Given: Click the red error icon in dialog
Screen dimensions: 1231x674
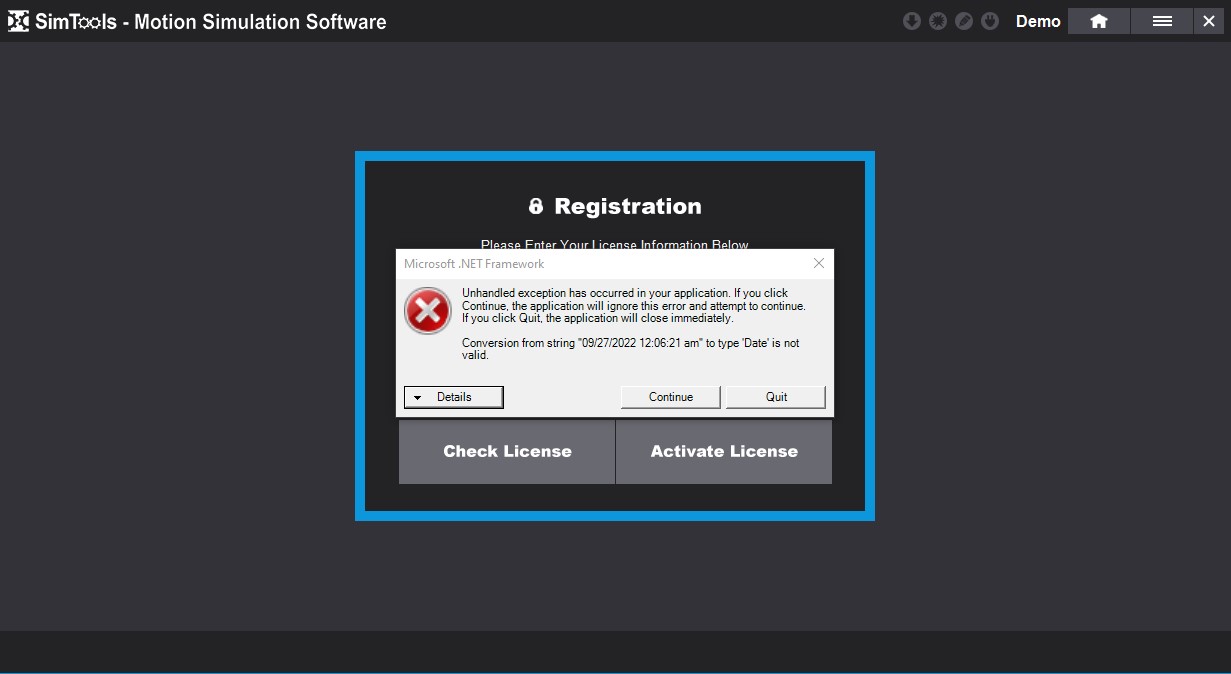Looking at the screenshot, I should 428,311.
